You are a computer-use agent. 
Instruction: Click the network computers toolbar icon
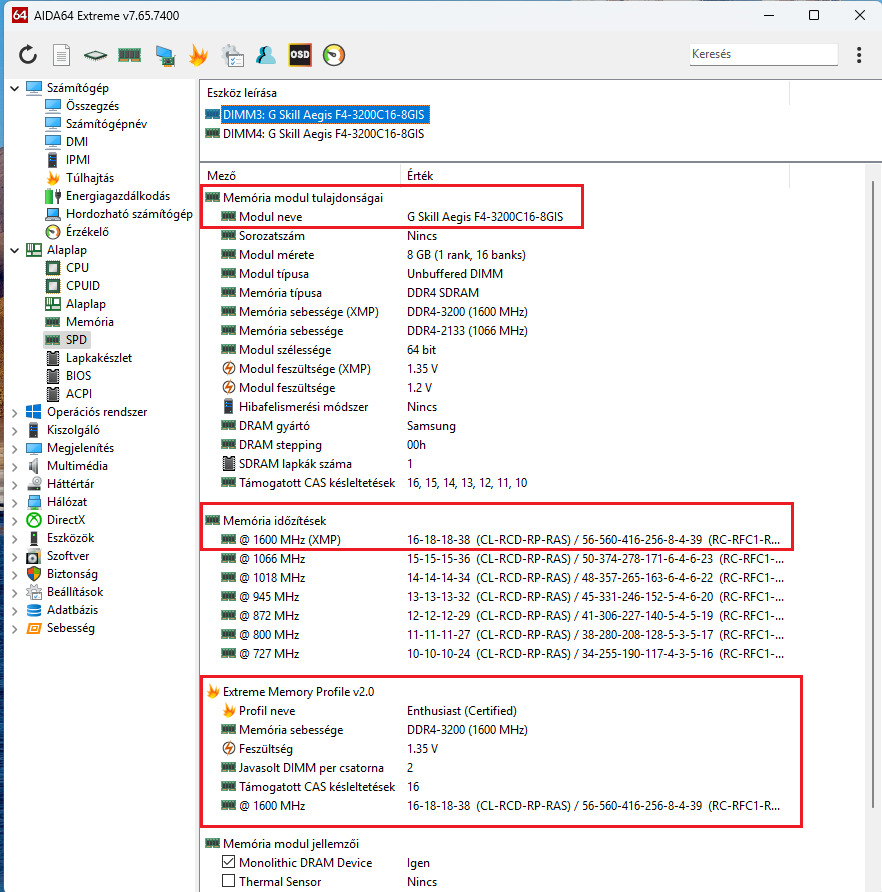click(165, 56)
